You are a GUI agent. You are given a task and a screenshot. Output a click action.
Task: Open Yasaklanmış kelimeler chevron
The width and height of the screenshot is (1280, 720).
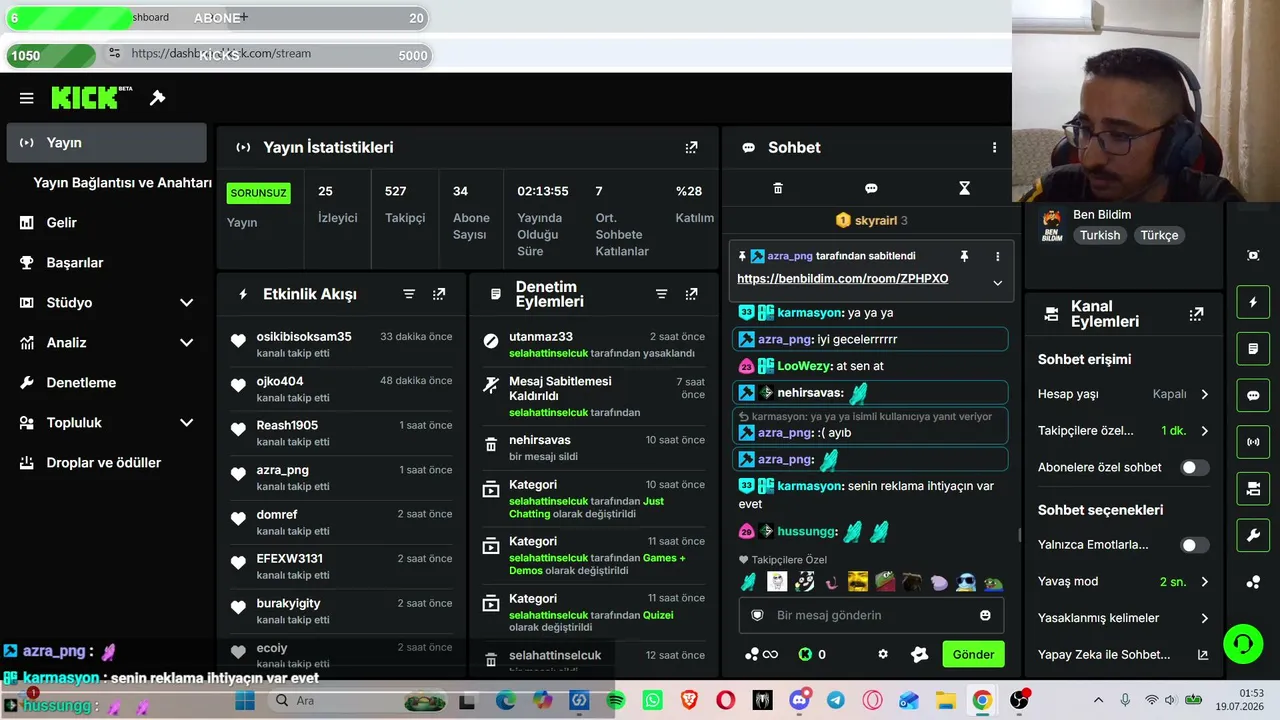1204,618
